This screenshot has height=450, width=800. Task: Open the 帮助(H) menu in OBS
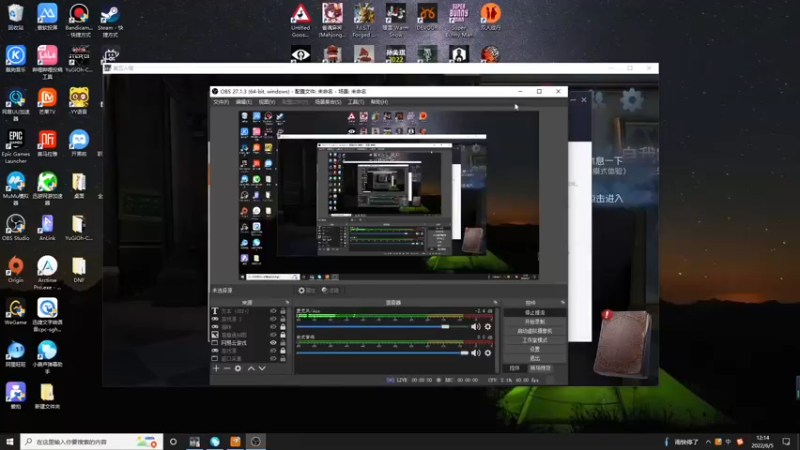[379, 102]
